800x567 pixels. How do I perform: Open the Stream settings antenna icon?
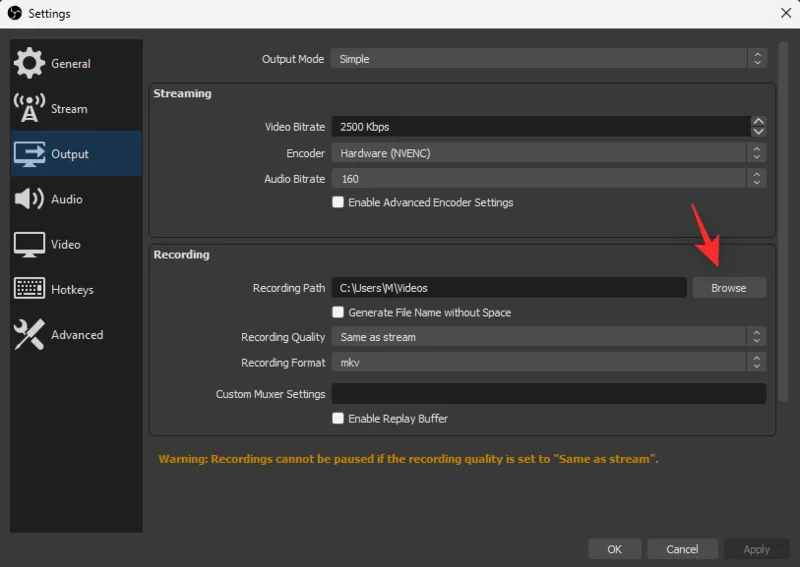(x=29, y=108)
